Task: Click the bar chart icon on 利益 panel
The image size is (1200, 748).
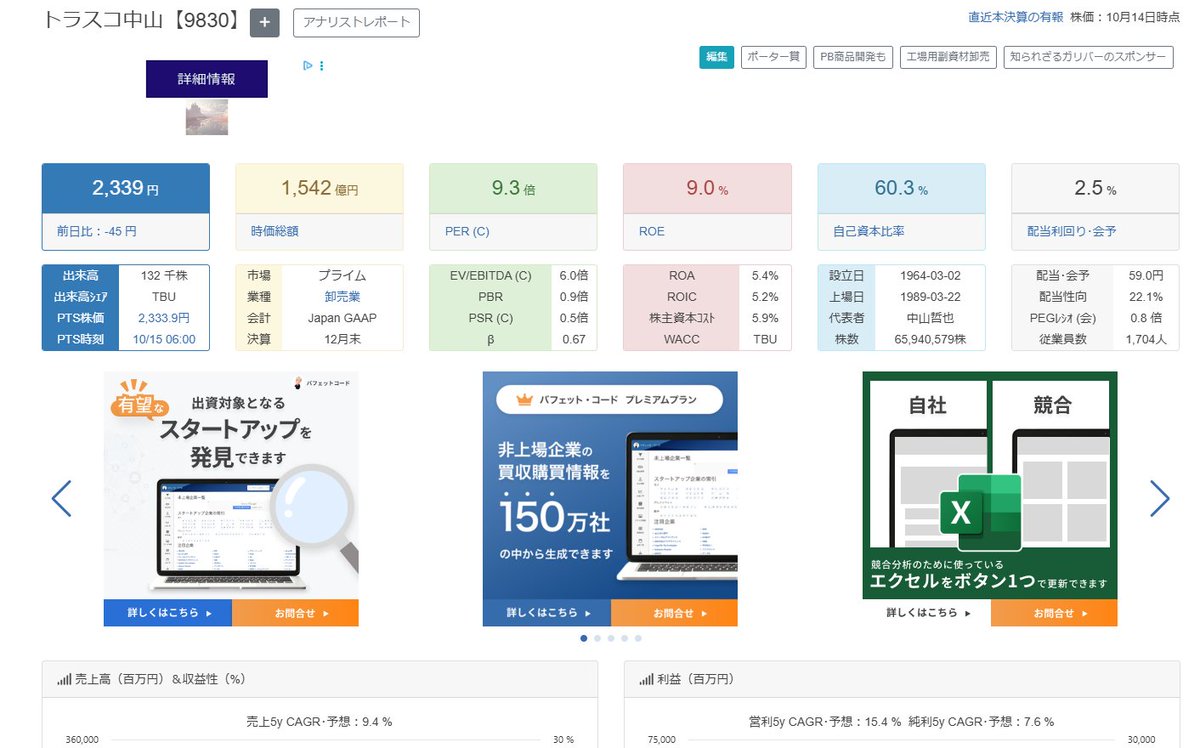Action: click(644, 679)
